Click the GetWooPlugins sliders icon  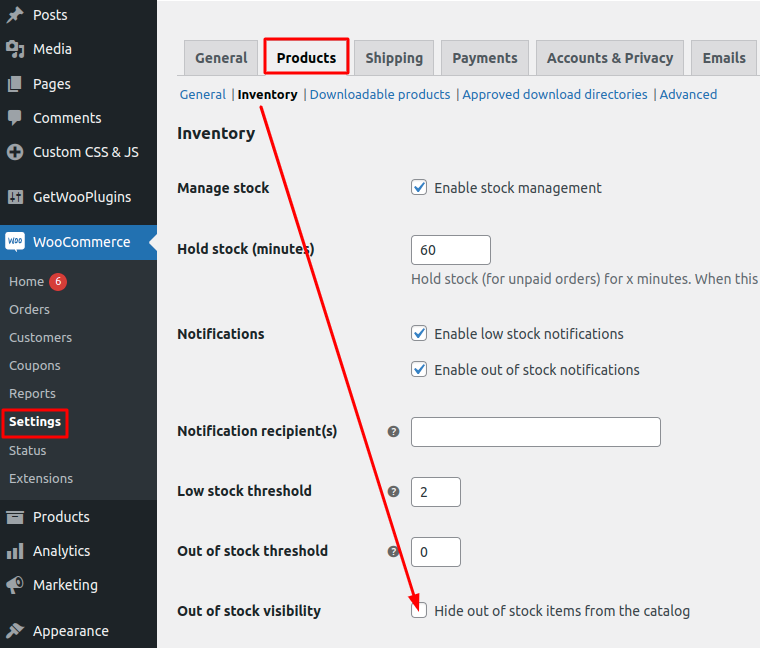click(x=15, y=197)
